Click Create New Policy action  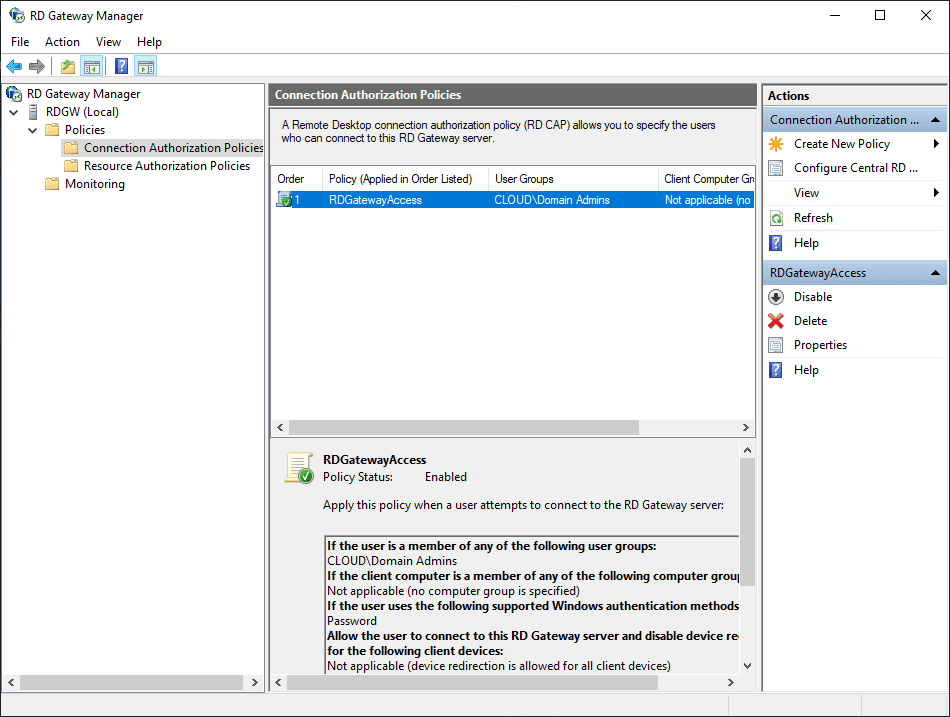842,144
